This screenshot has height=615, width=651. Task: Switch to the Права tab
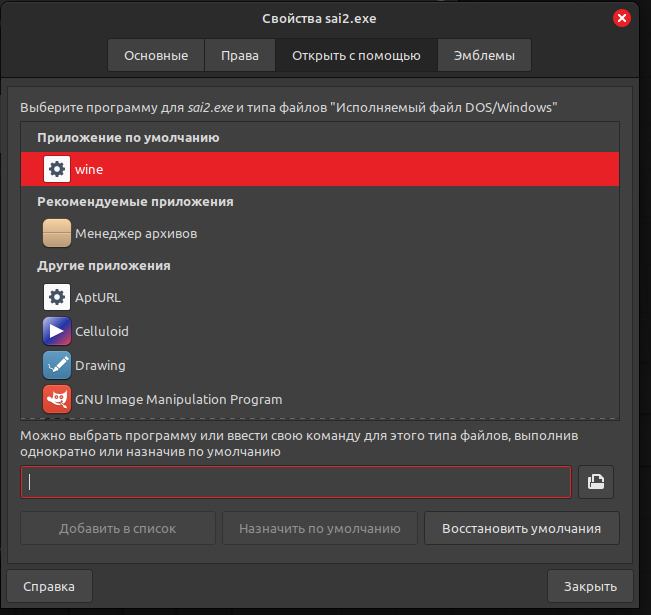240,55
